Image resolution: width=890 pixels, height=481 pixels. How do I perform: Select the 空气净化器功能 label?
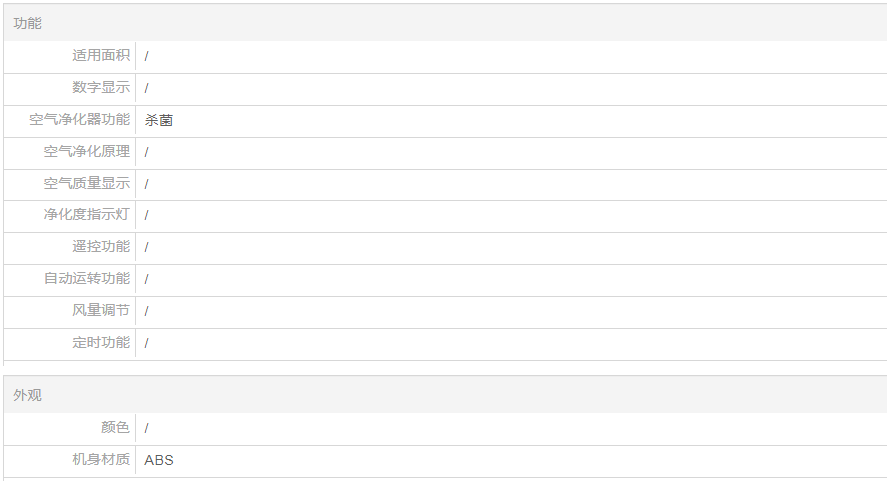[x=80, y=120]
